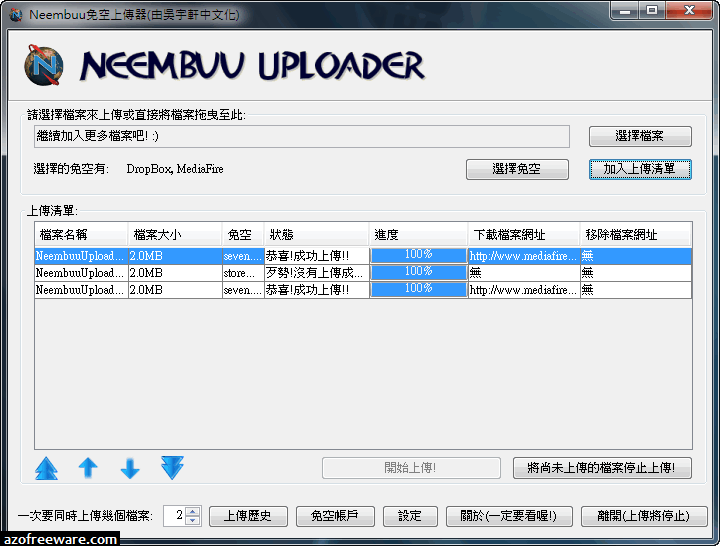Screen dimensions: 720x546
Task: Click the Neembuu globe logo
Action: [x=44, y=65]
